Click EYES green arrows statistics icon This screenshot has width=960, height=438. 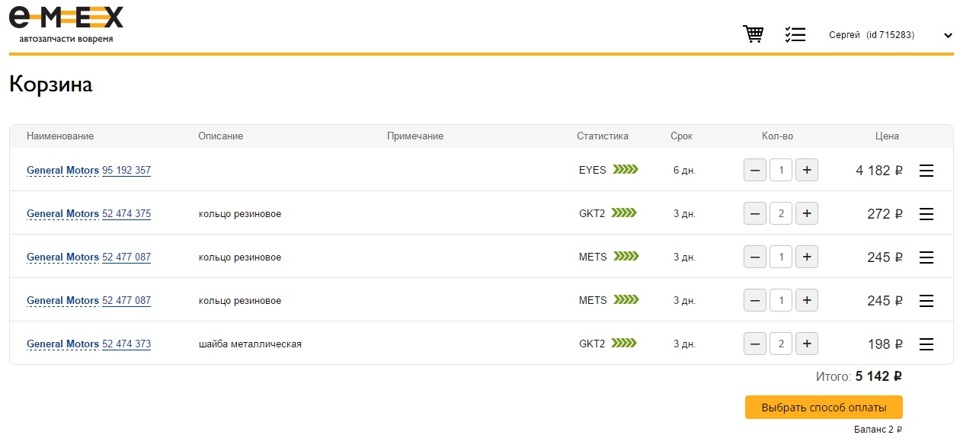625,170
